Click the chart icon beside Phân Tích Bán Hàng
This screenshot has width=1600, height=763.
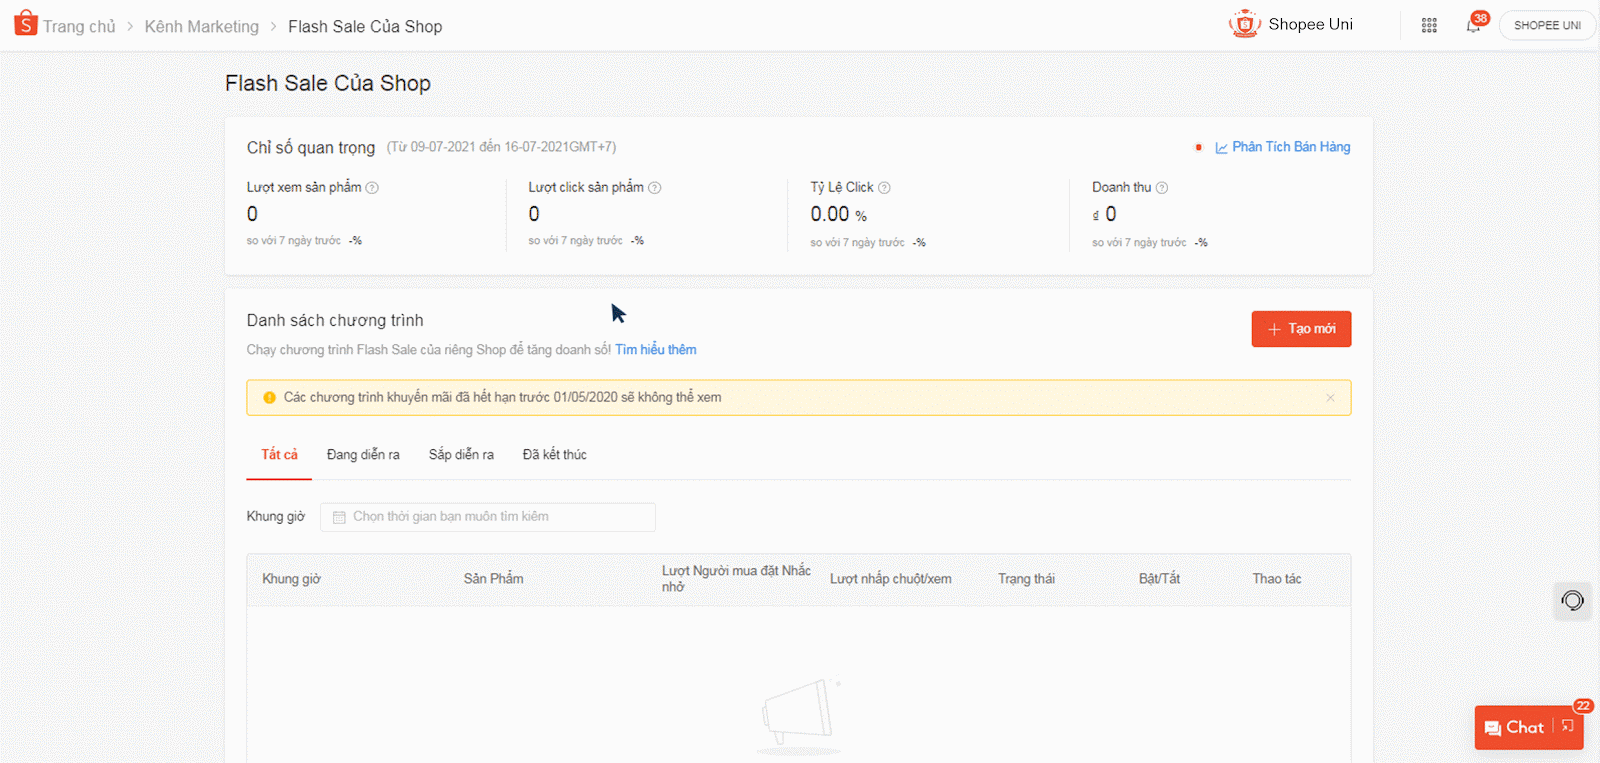click(1221, 148)
